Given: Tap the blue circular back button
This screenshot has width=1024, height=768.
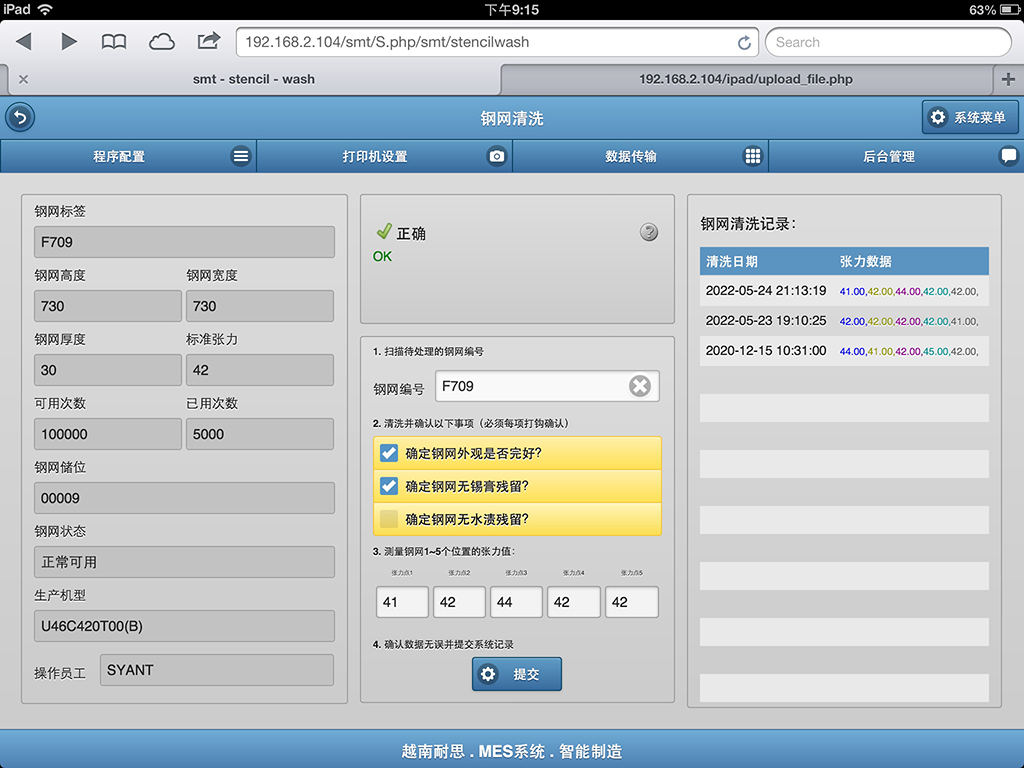Looking at the screenshot, I should tap(20, 118).
